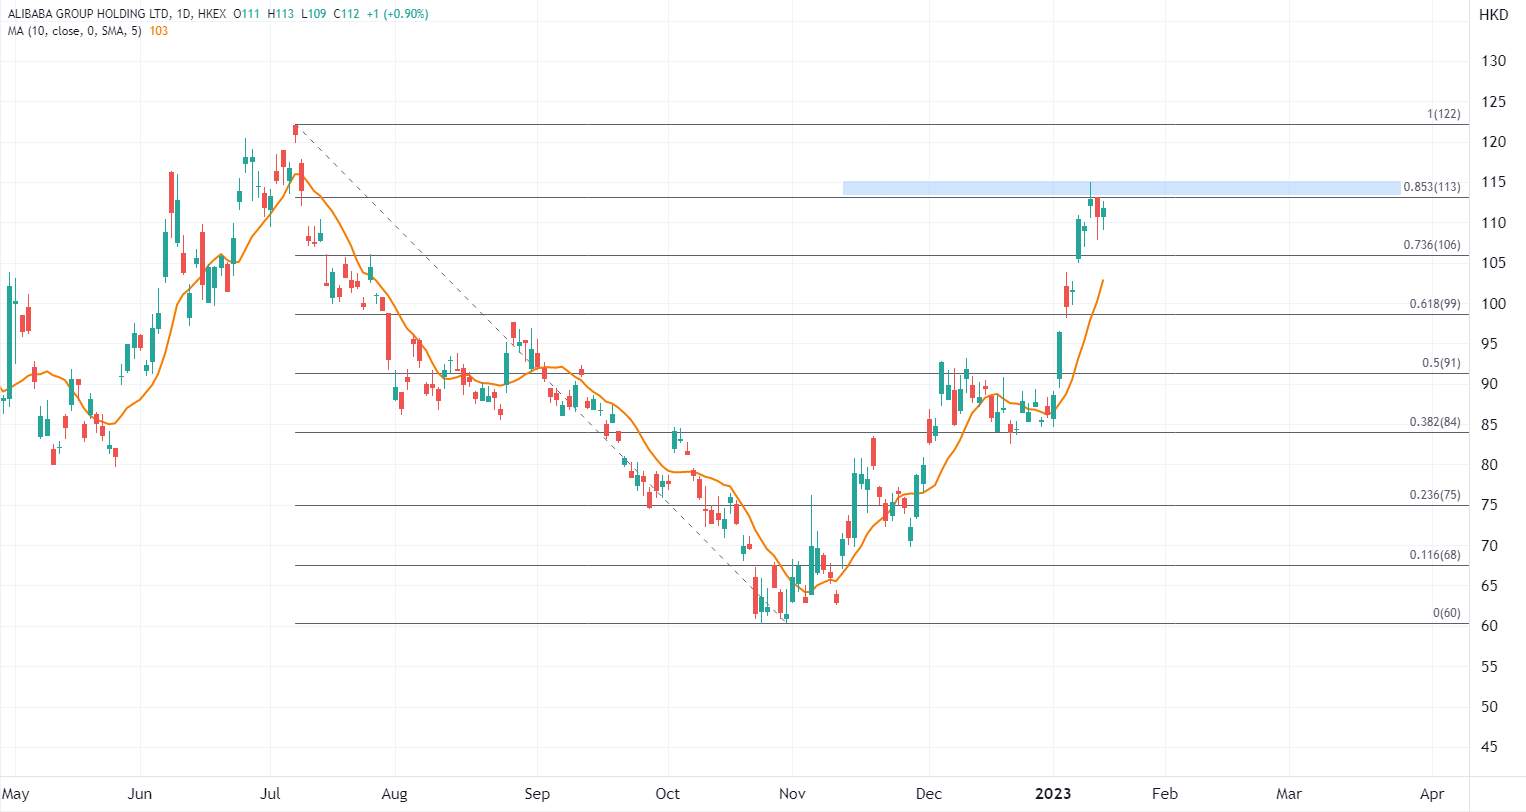Click 55 on the price axis
Screen dimensions: 1526x812
point(1489,667)
